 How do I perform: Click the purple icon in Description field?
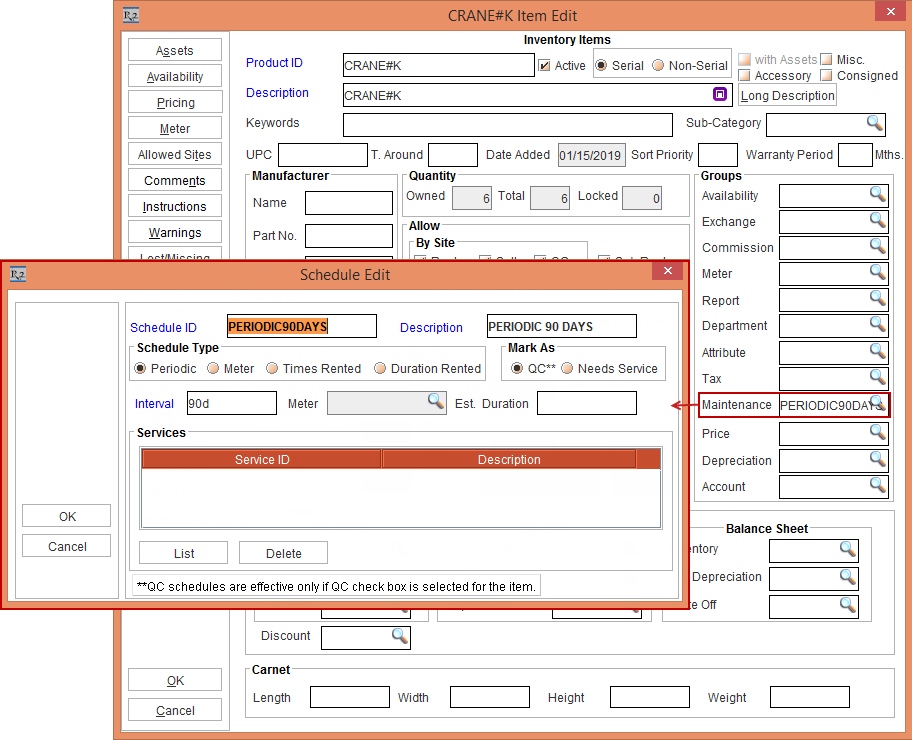(x=719, y=94)
